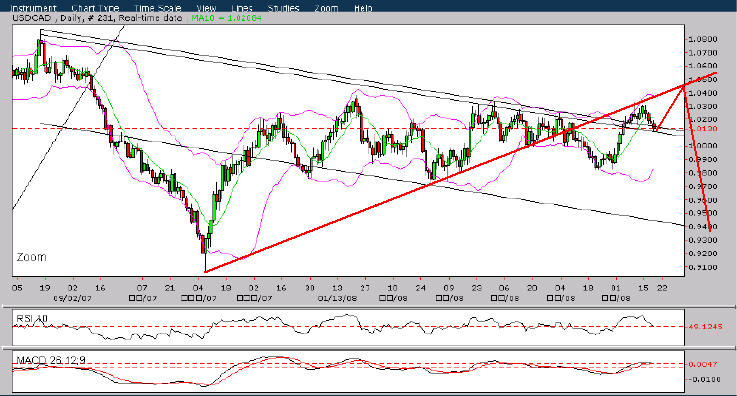
Task: Open the View menu
Action: (206, 8)
